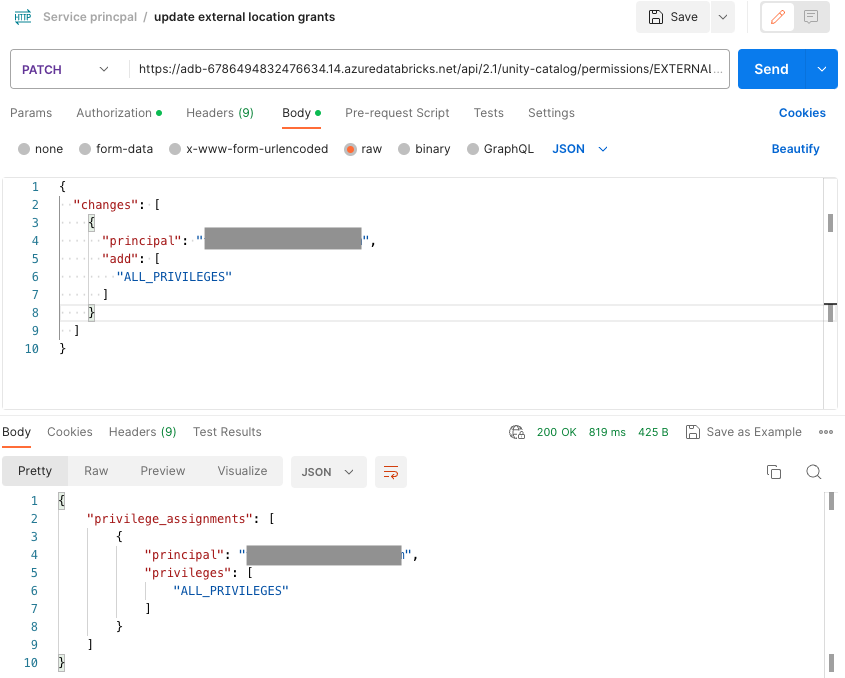
Task: Click the 425 B response size
Action: (653, 432)
